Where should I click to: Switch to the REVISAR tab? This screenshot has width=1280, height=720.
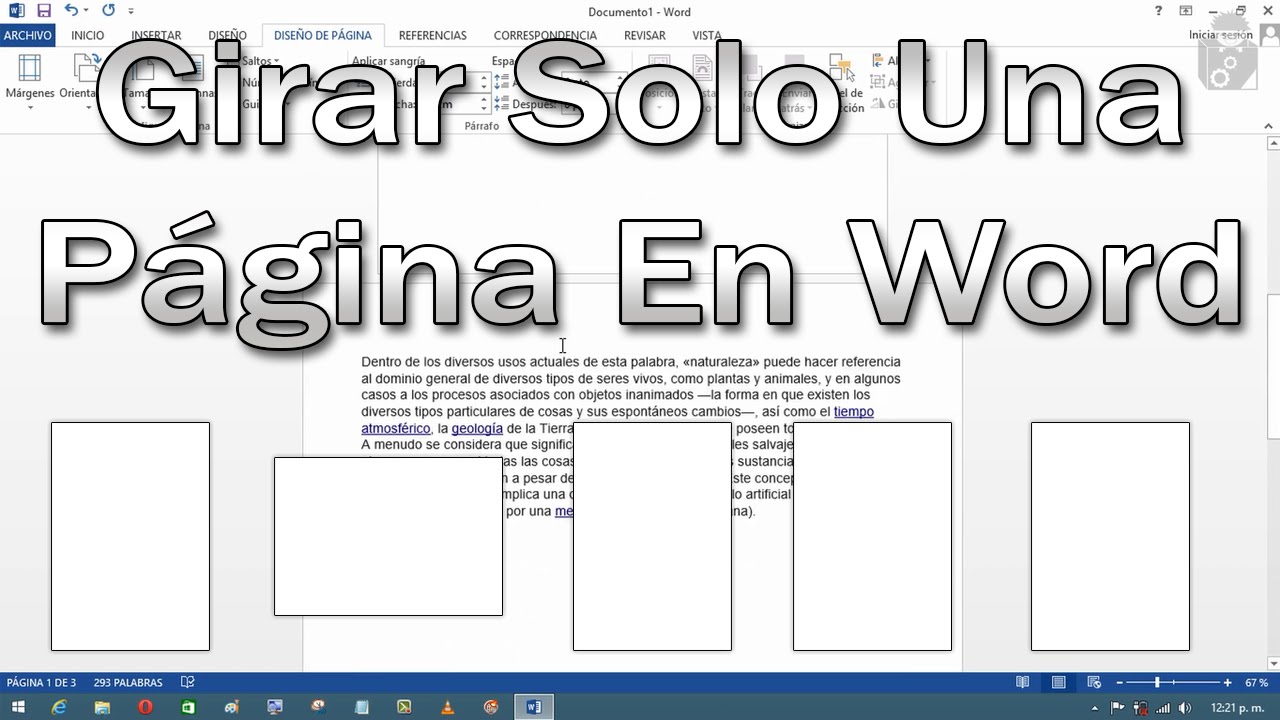coord(645,35)
